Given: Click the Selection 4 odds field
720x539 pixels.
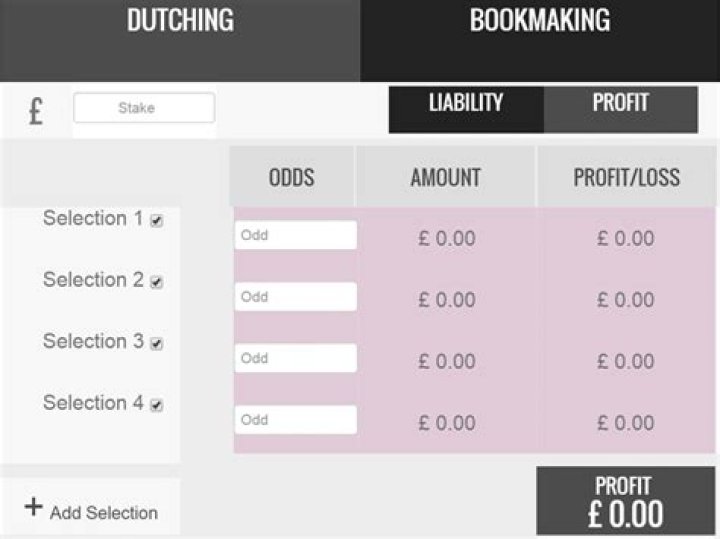Looking at the screenshot, I should click(295, 420).
